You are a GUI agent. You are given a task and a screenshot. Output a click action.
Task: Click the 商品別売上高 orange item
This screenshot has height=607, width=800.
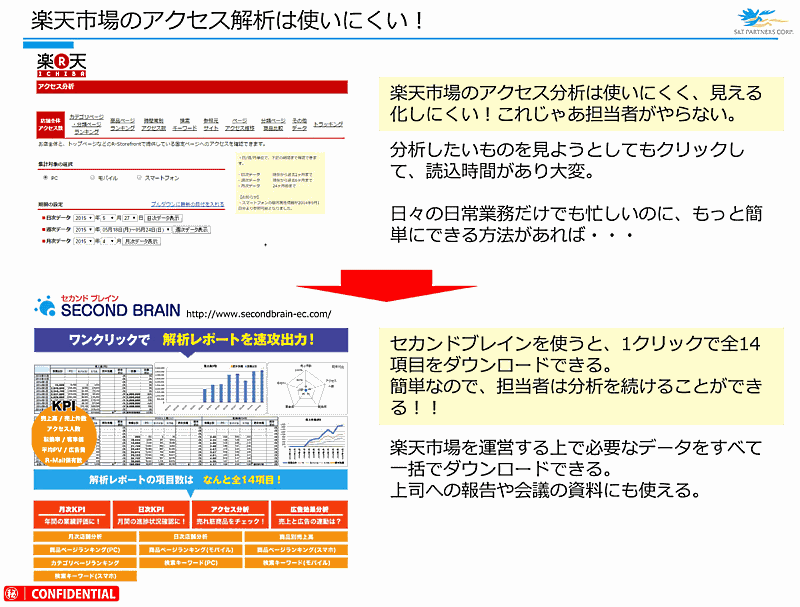(296, 537)
